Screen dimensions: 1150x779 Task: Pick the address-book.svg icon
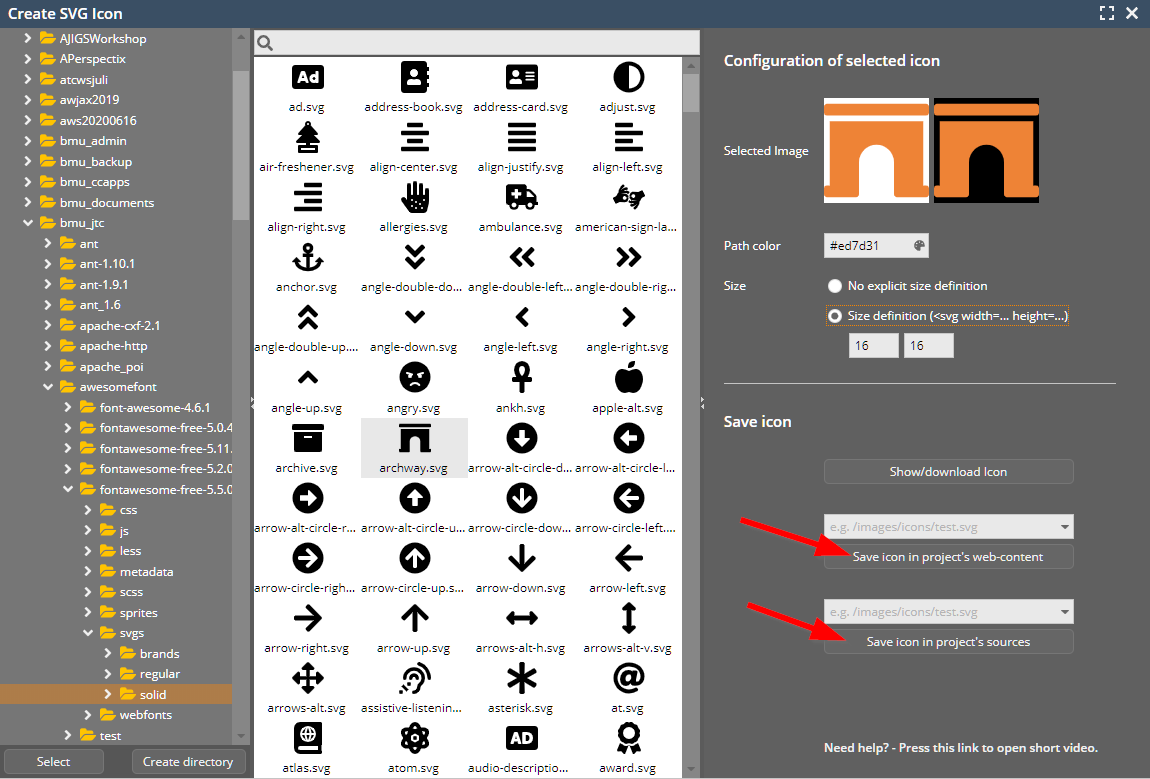(414, 77)
